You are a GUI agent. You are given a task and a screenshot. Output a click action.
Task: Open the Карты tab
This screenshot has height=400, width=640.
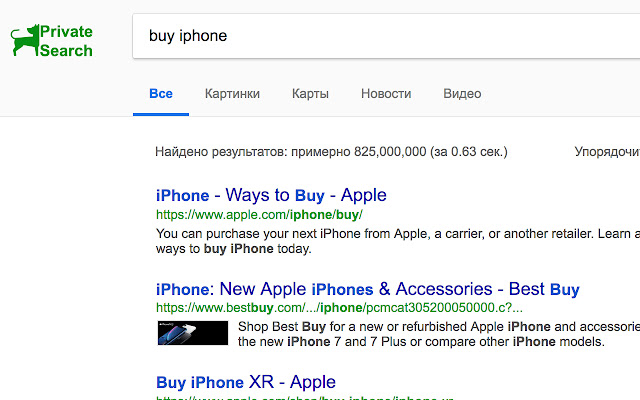[x=310, y=94]
